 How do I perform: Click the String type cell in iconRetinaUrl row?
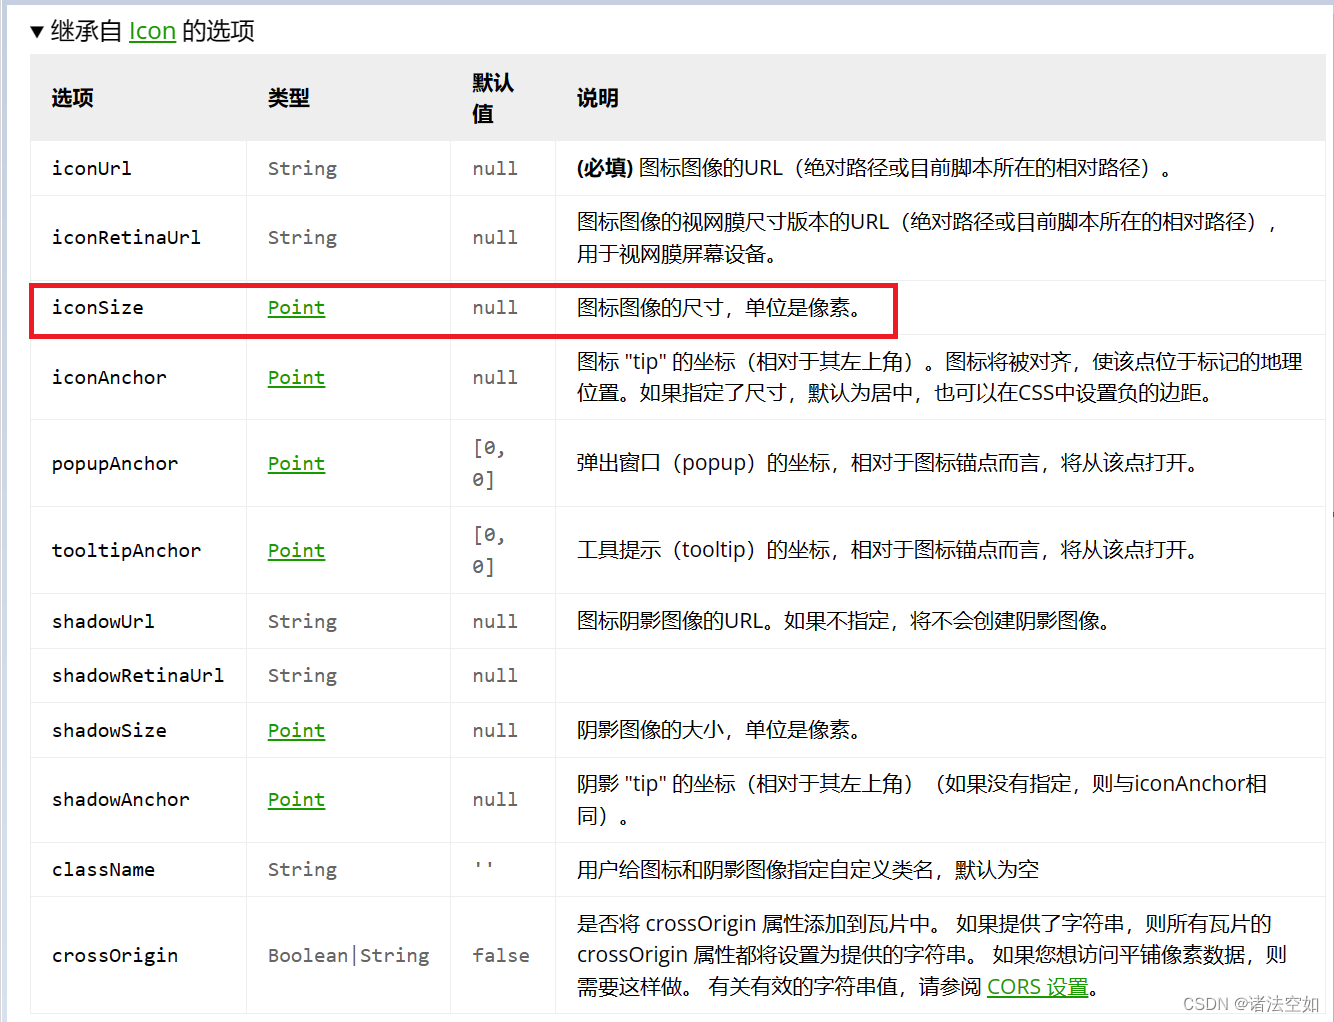302,238
